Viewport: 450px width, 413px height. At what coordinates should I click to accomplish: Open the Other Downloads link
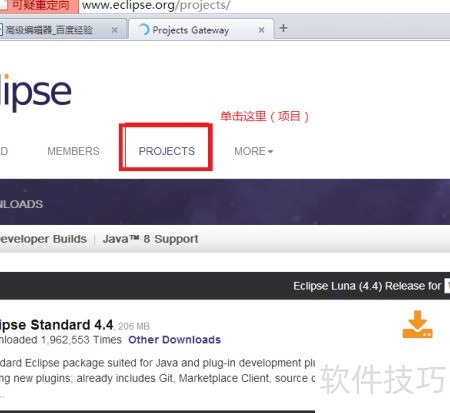click(x=175, y=340)
